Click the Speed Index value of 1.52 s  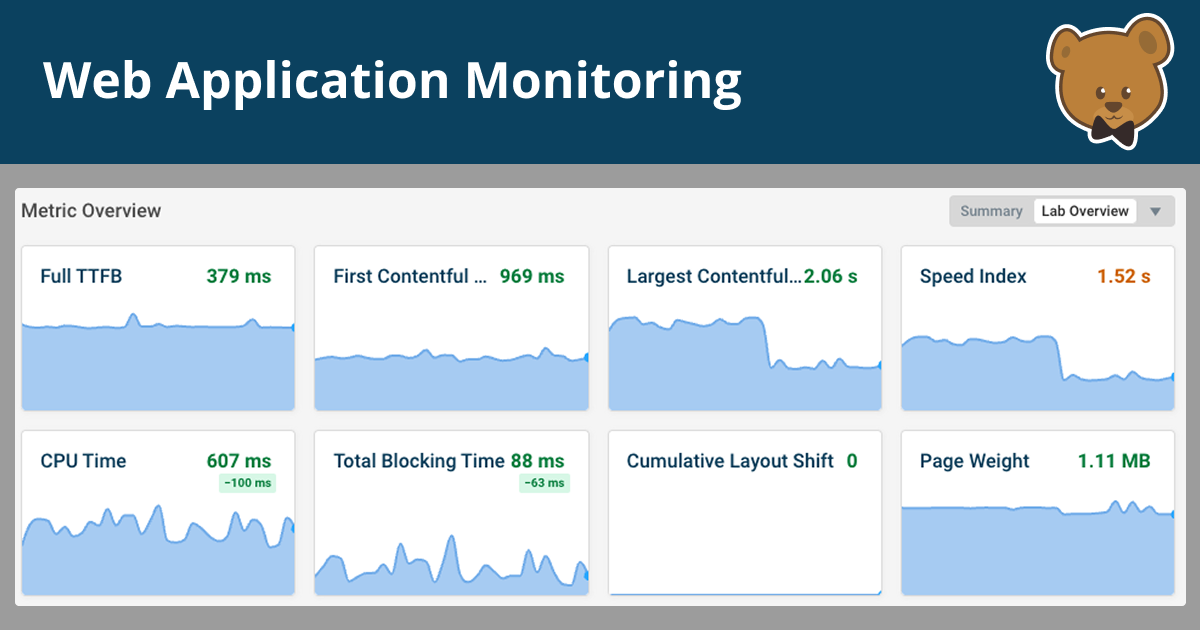[x=1122, y=277]
